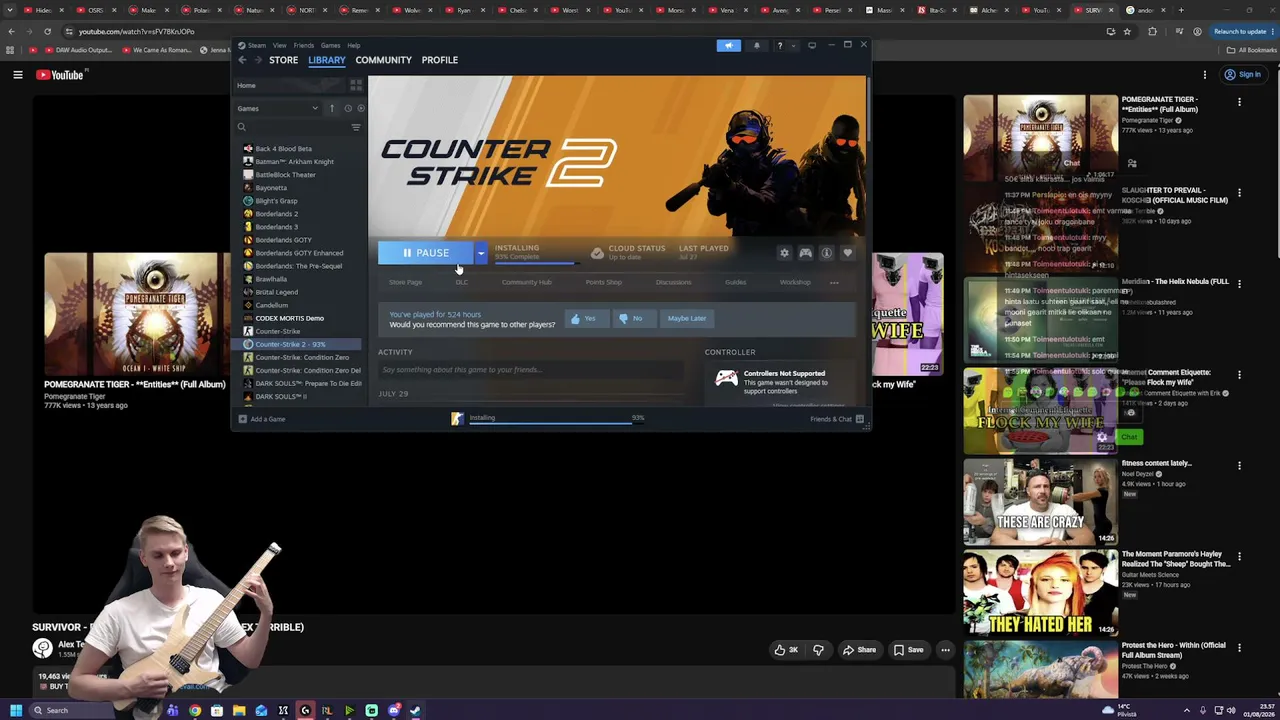Screen dimensions: 1280x720
Task: Go back with the Steam back arrow
Action: (242, 60)
